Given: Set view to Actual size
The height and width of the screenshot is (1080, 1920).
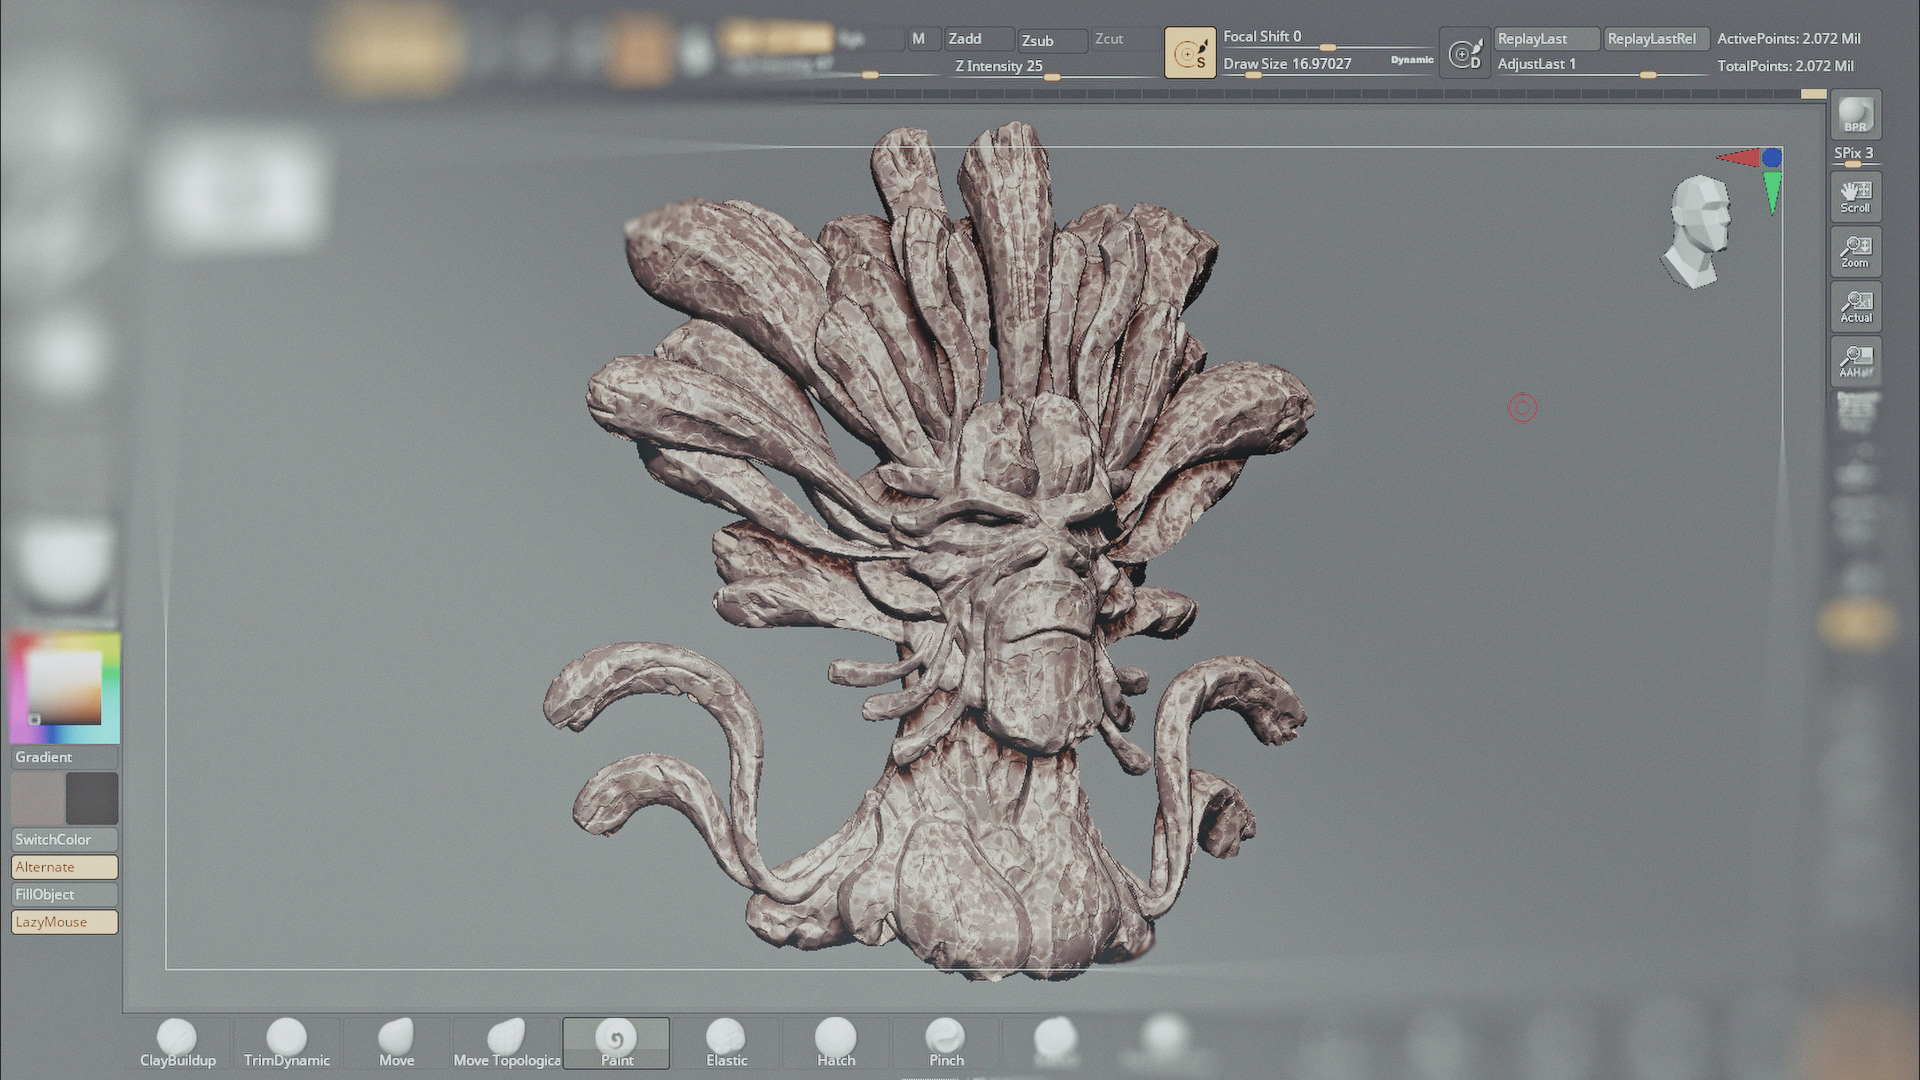Looking at the screenshot, I should point(1855,306).
